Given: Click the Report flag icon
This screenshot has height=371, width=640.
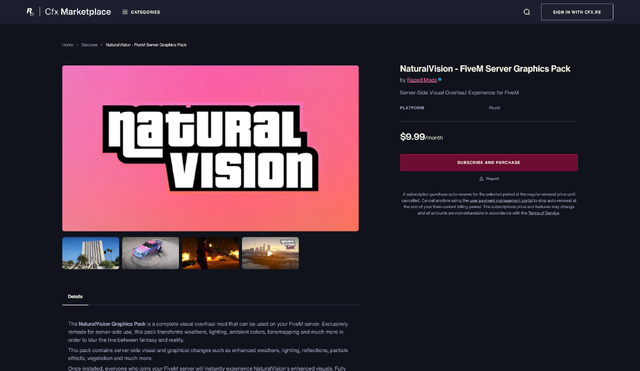Looking at the screenshot, I should click(x=481, y=179).
